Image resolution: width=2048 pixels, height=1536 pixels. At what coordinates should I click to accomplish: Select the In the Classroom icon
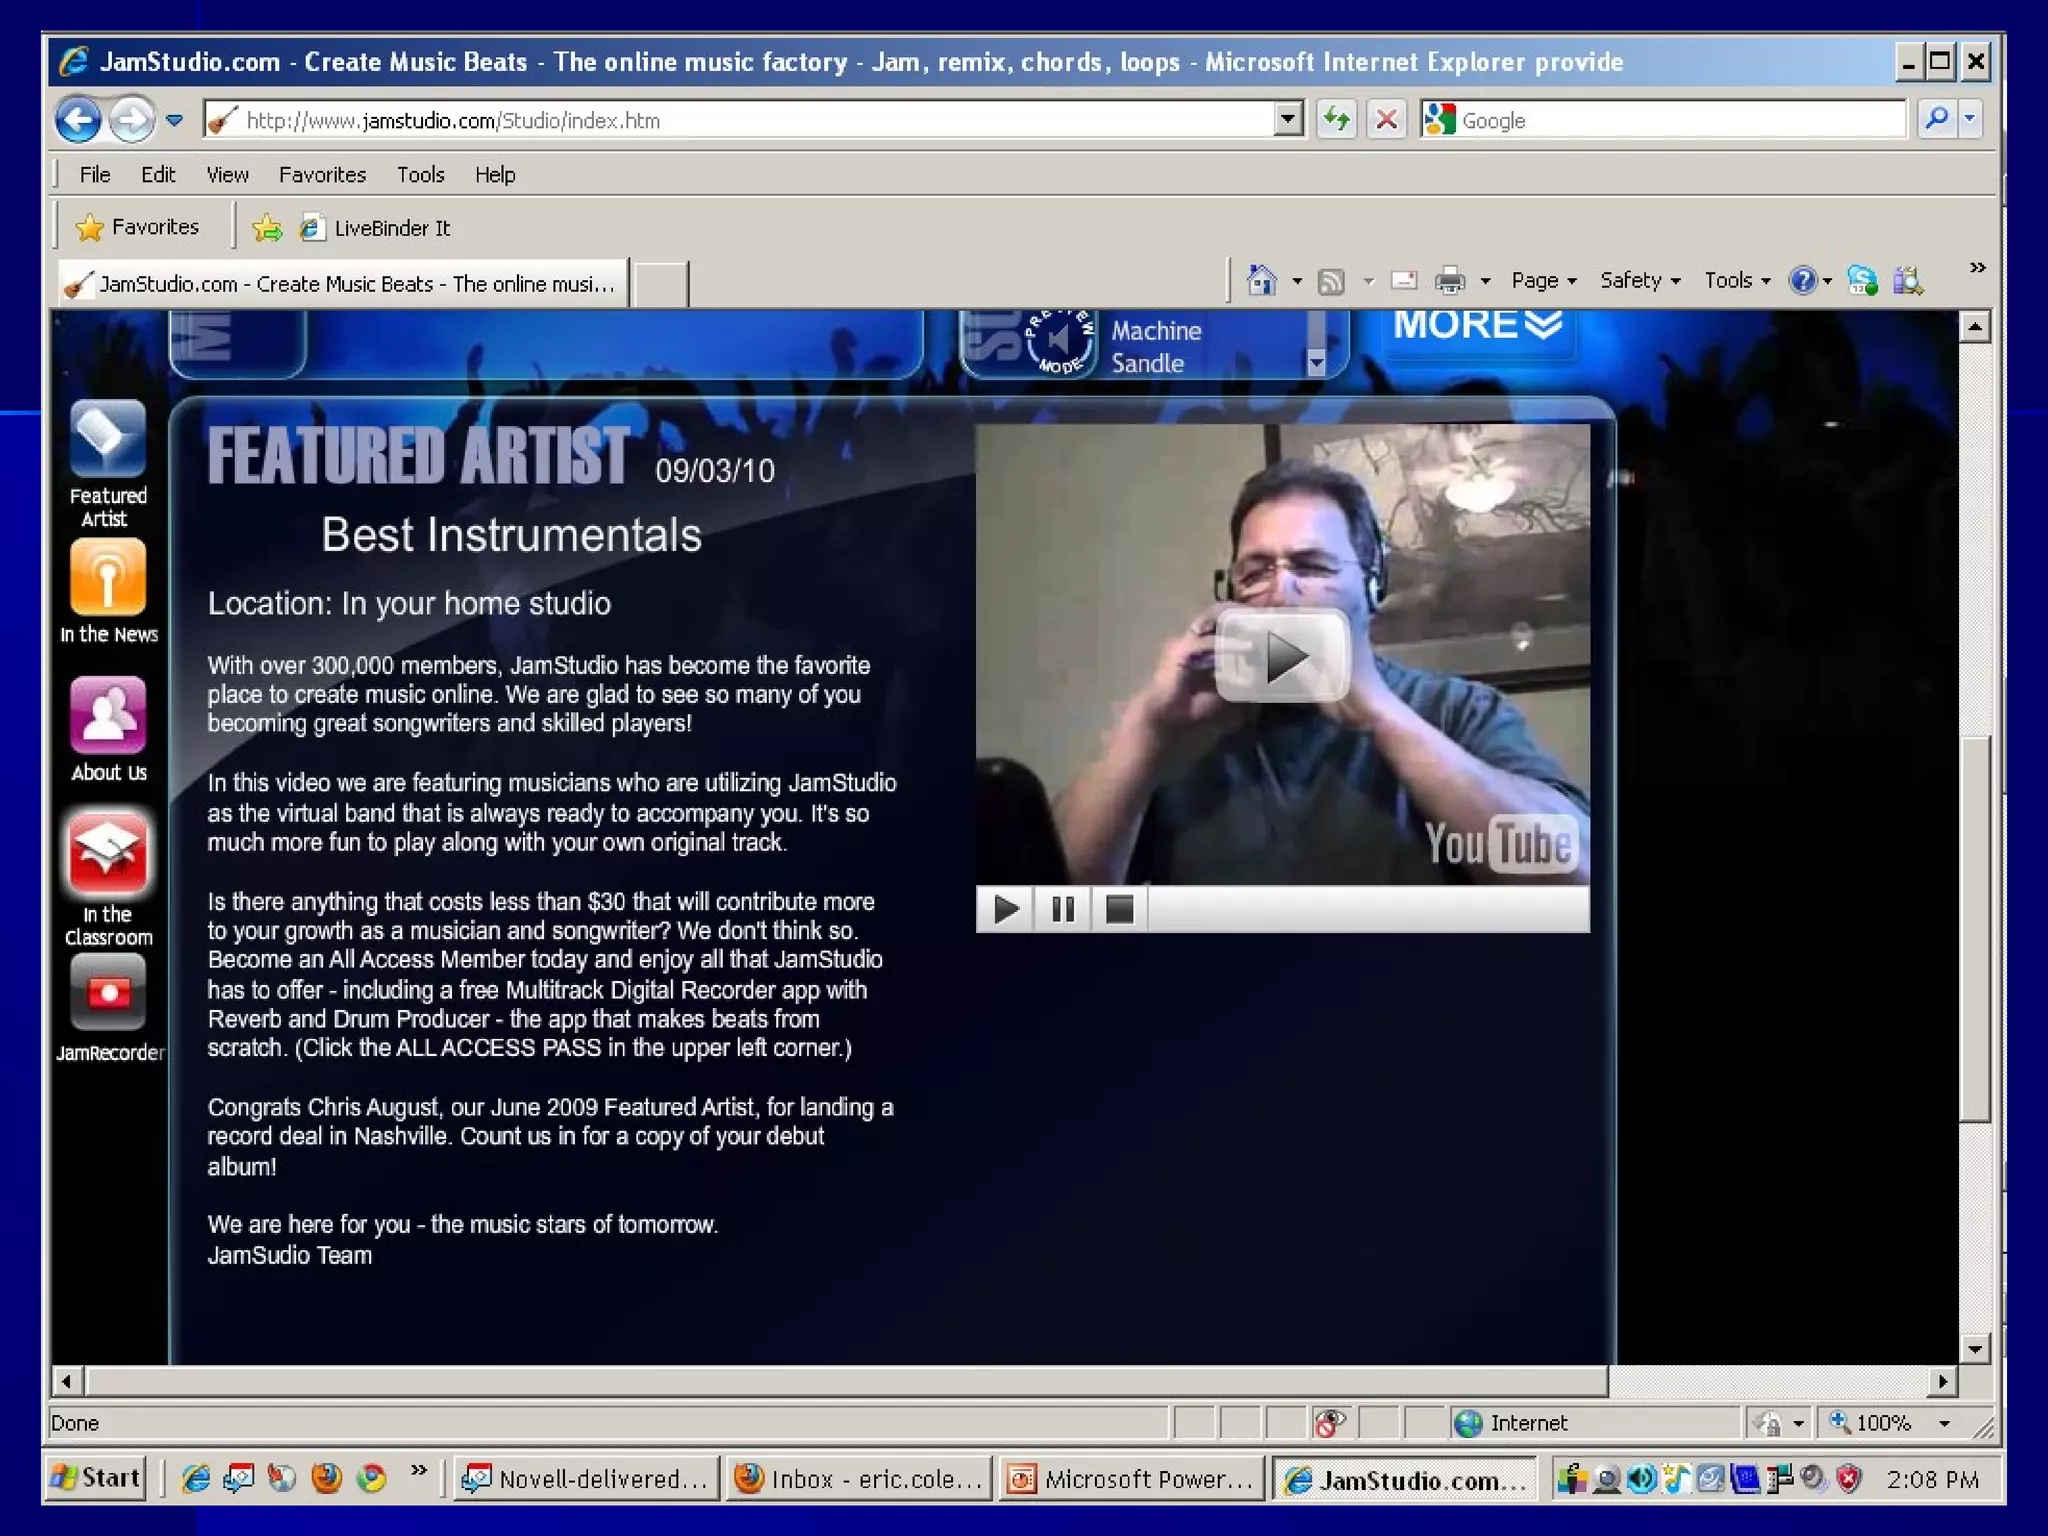click(107, 853)
